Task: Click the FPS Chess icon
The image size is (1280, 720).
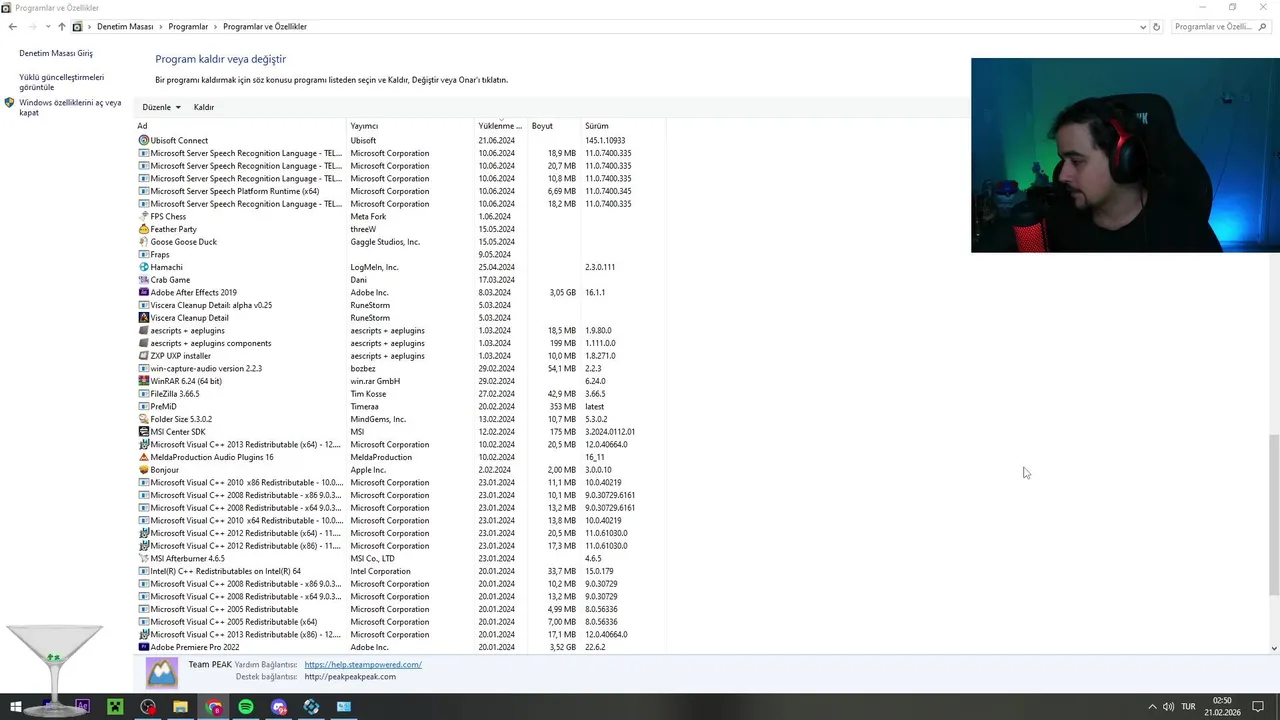Action: [x=143, y=217]
